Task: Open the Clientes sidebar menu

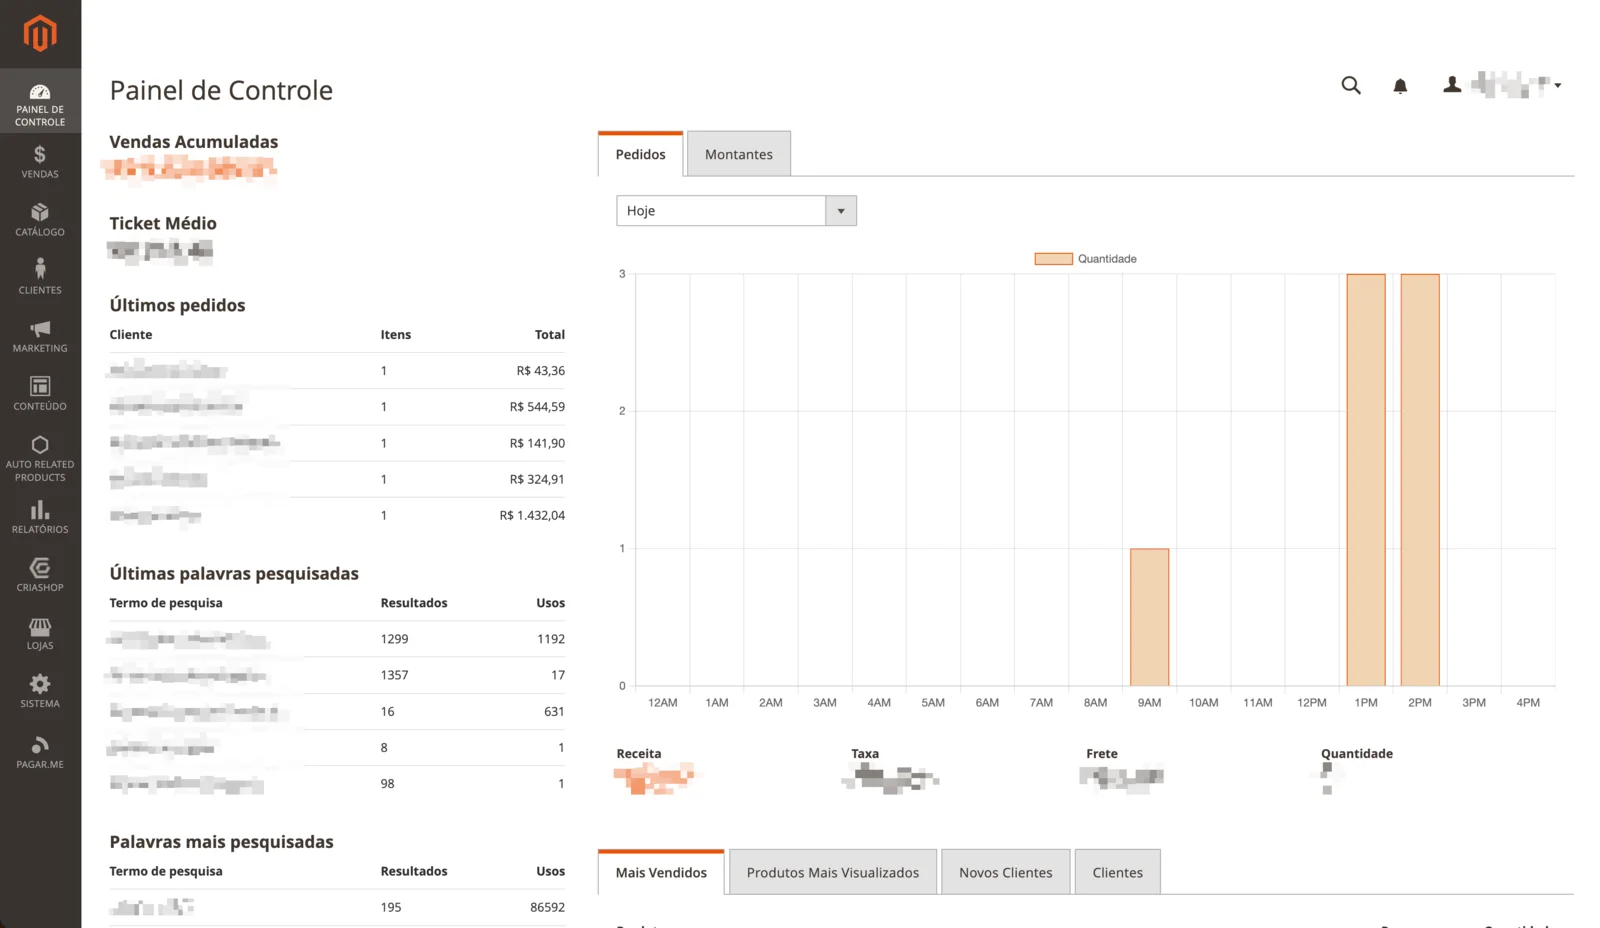Action: [40, 277]
